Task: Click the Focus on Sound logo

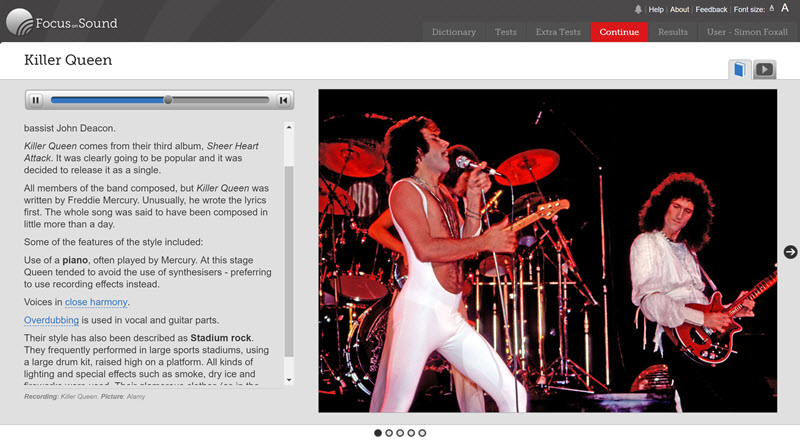Action: click(x=62, y=22)
